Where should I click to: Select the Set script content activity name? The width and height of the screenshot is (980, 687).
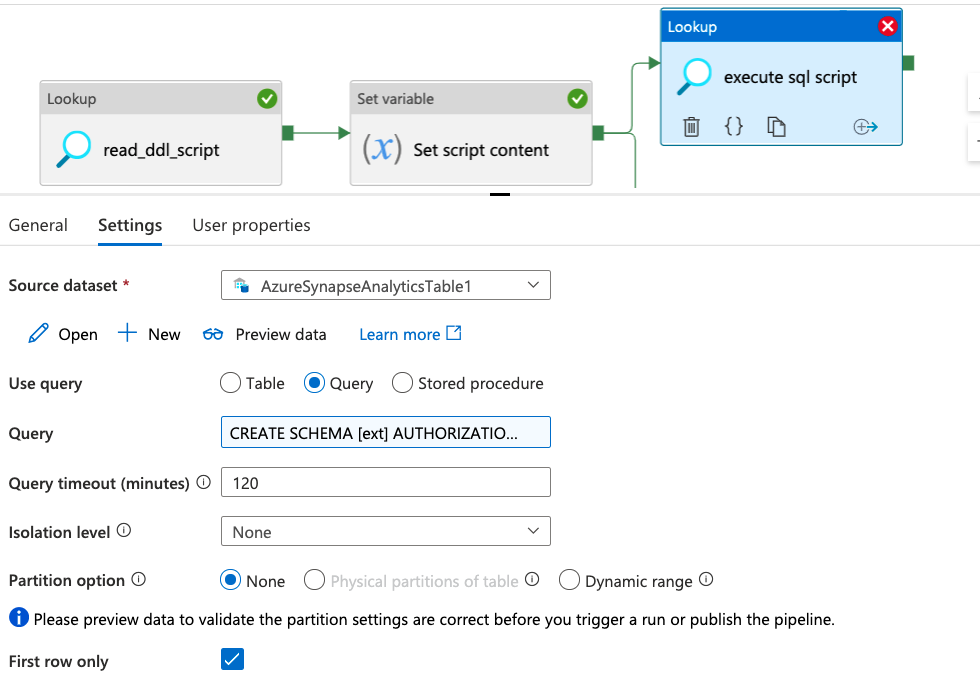(481, 150)
